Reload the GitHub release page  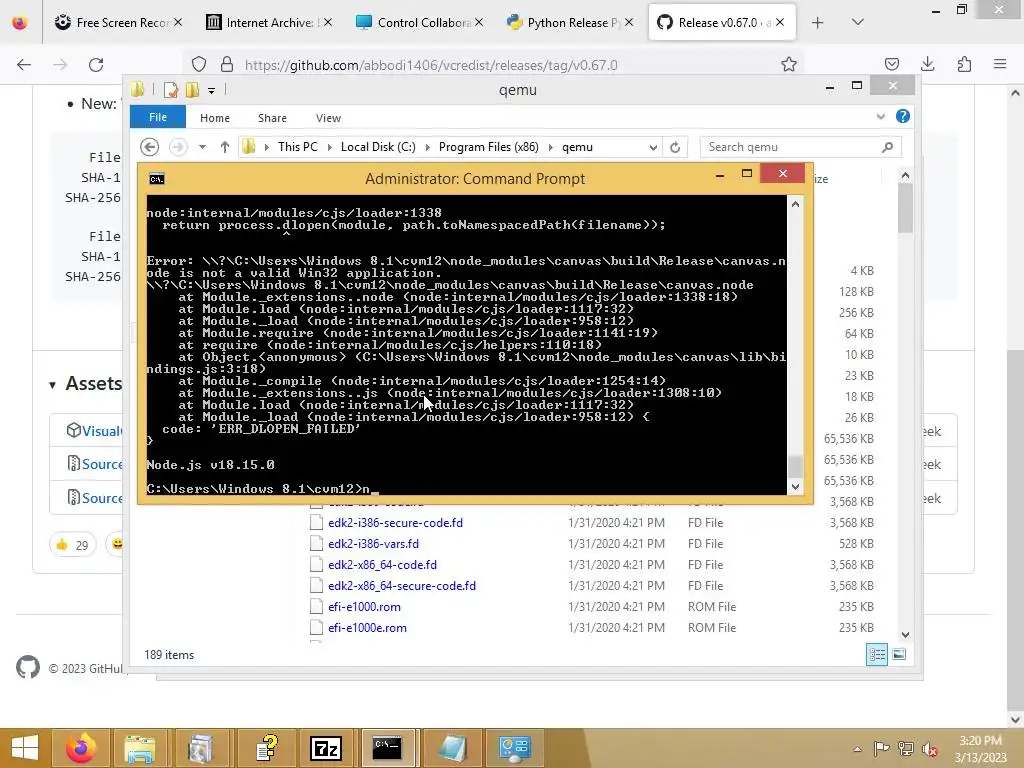[96, 64]
